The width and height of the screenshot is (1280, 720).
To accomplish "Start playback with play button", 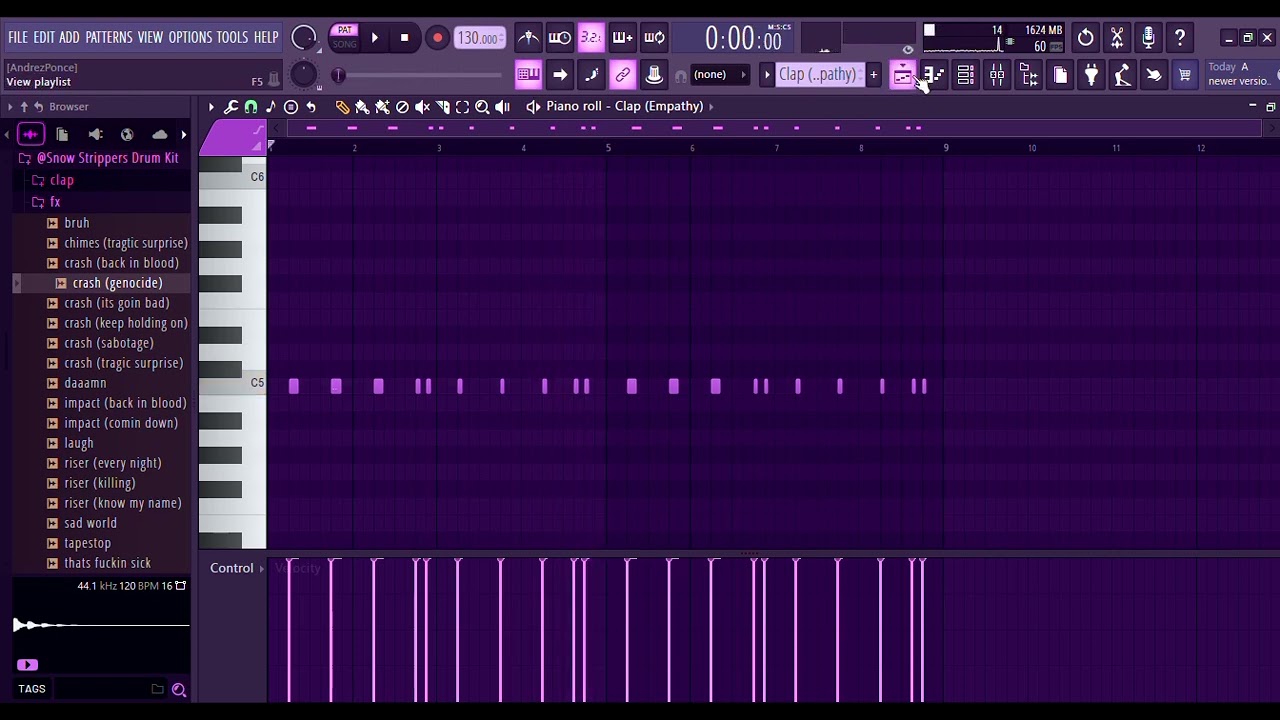I will [374, 38].
